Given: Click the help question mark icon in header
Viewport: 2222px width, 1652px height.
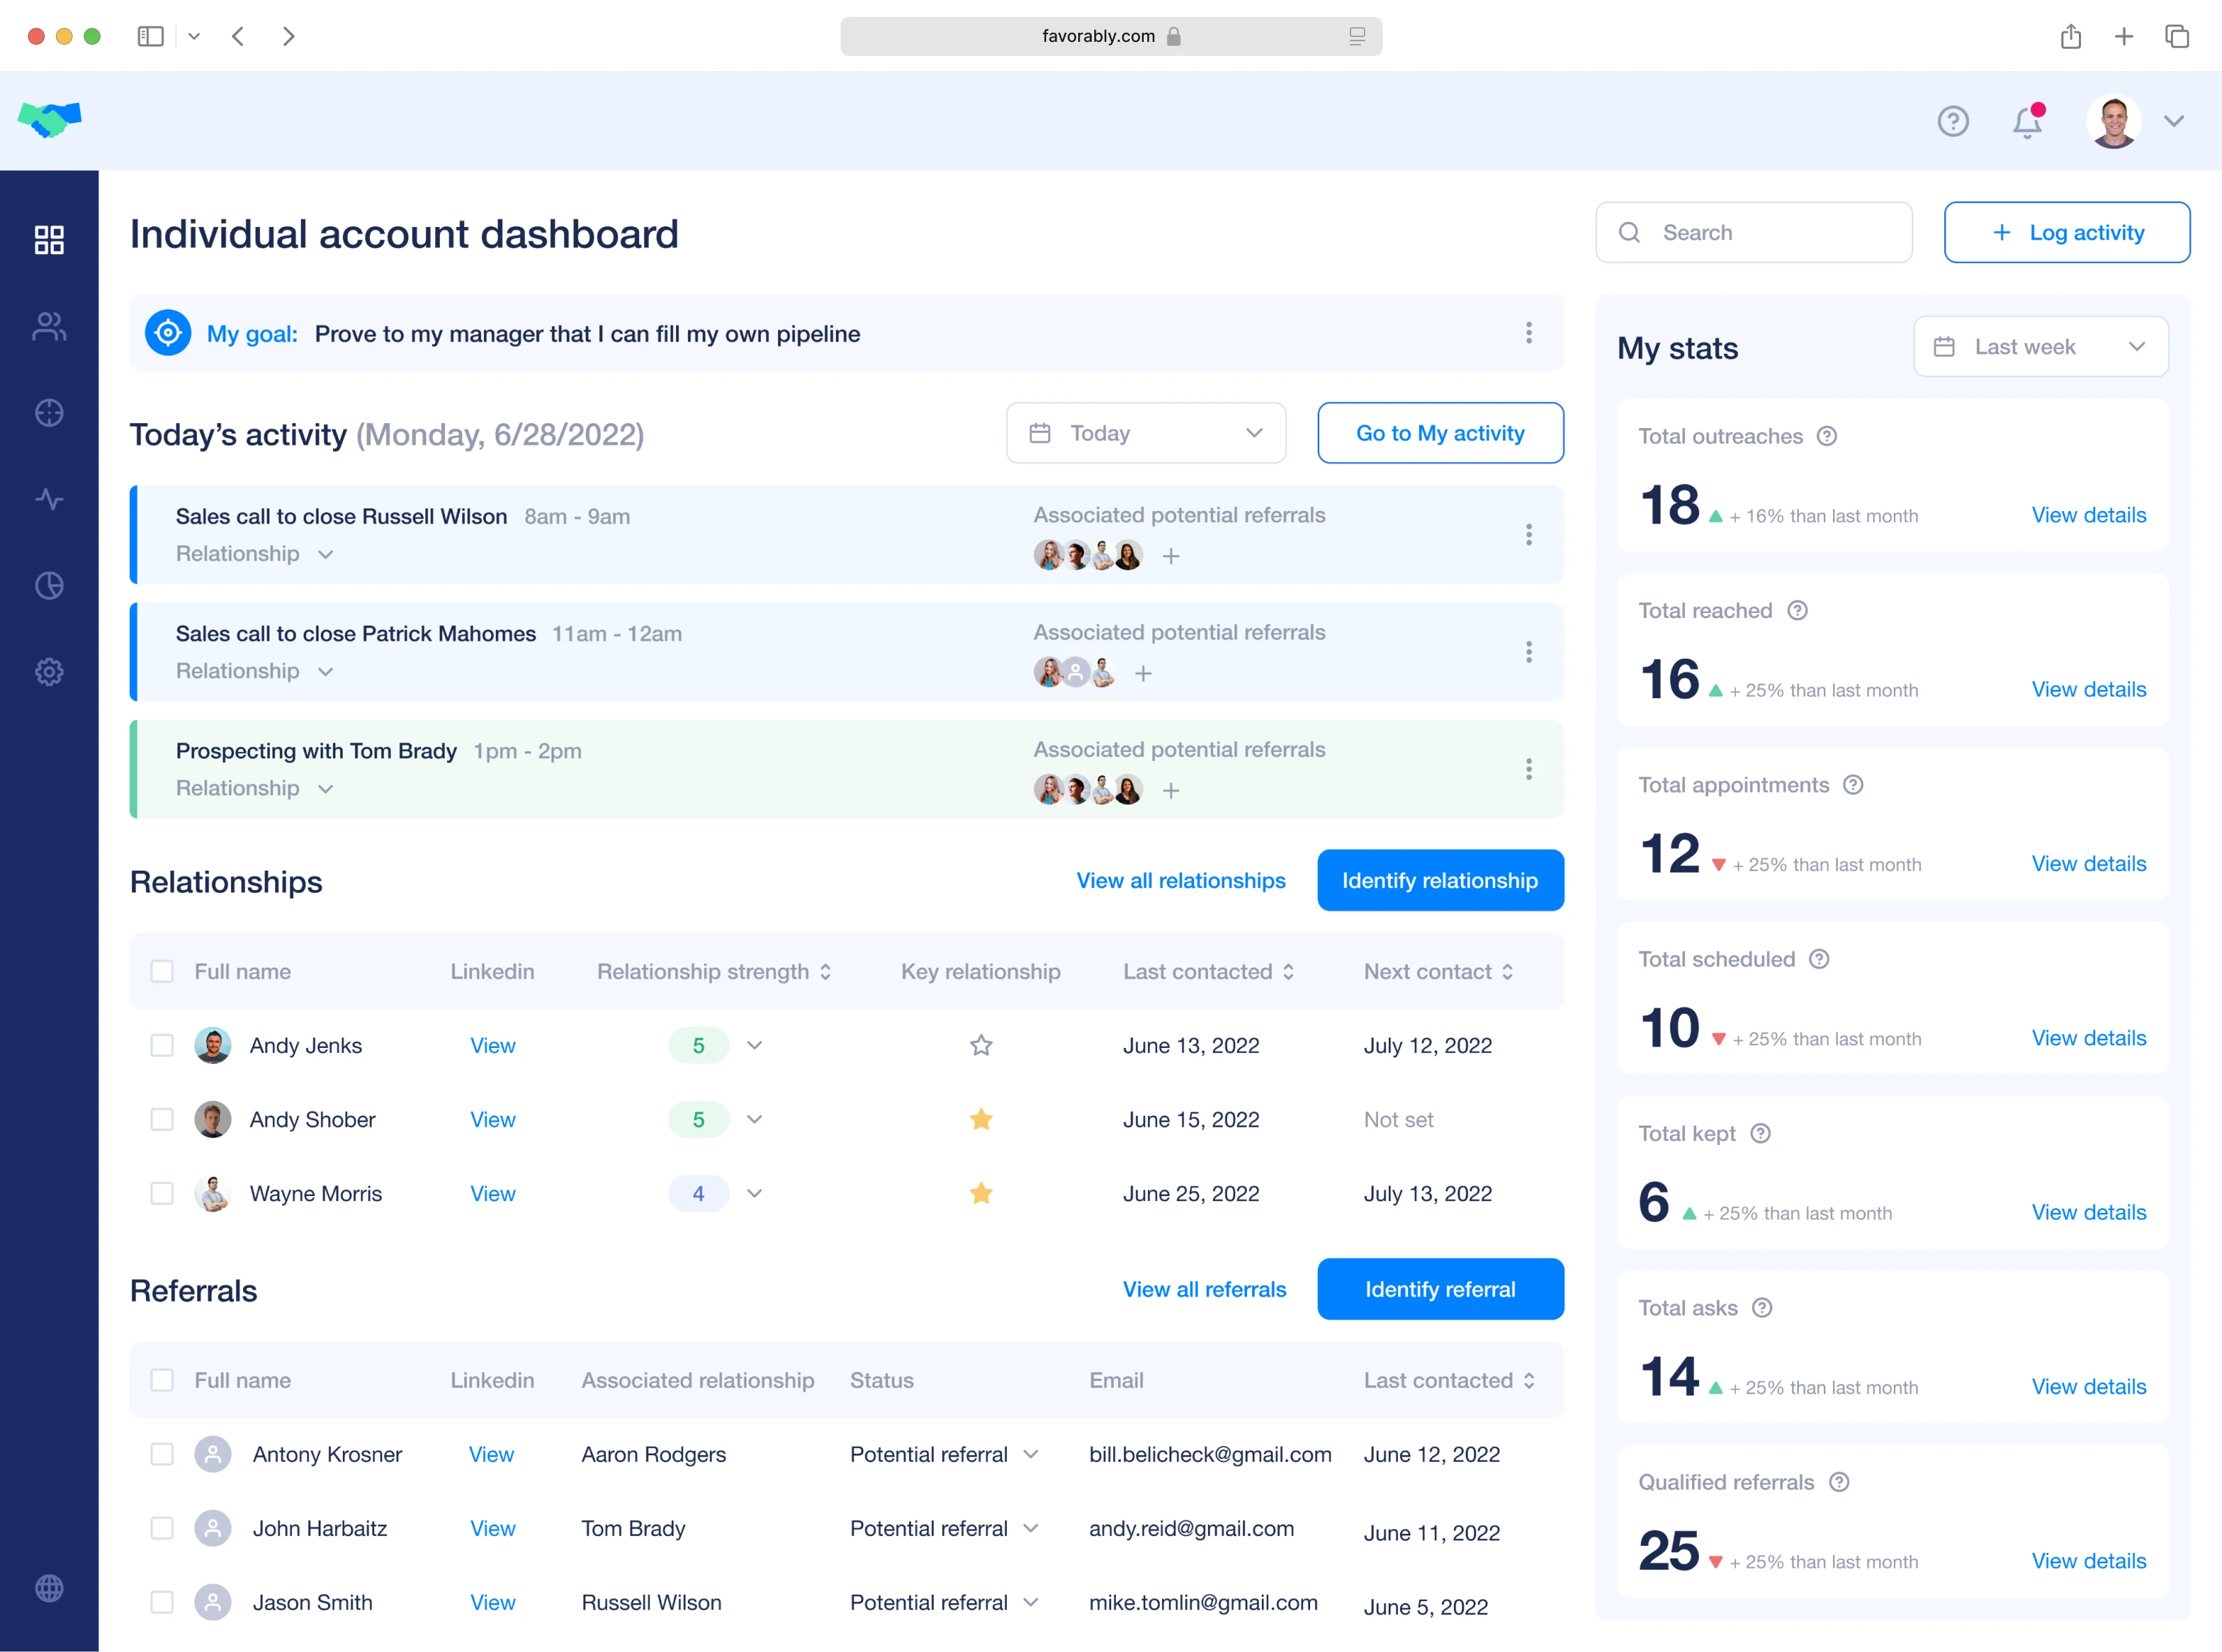Looking at the screenshot, I should [x=1952, y=122].
